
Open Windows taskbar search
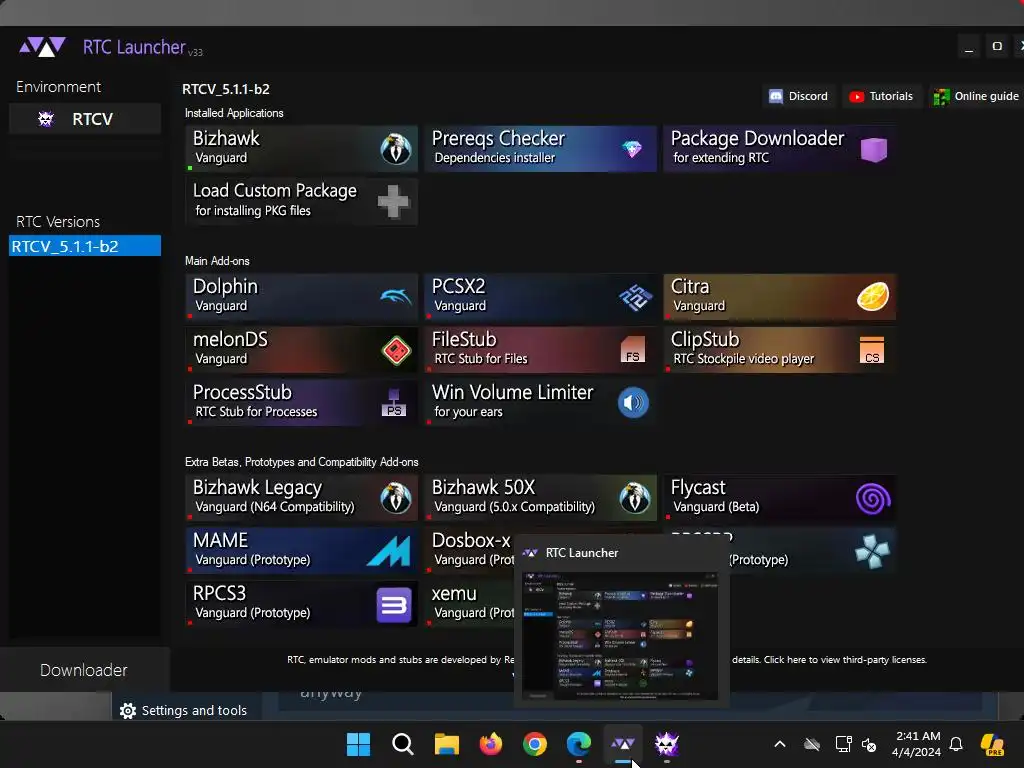pos(403,744)
